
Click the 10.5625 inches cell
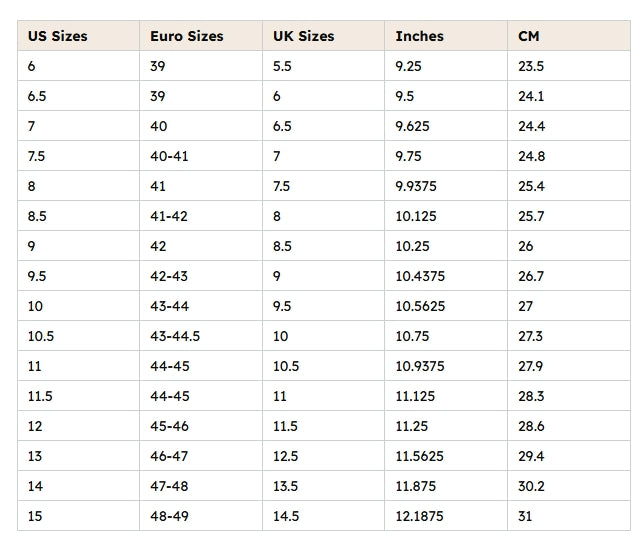[446, 306]
